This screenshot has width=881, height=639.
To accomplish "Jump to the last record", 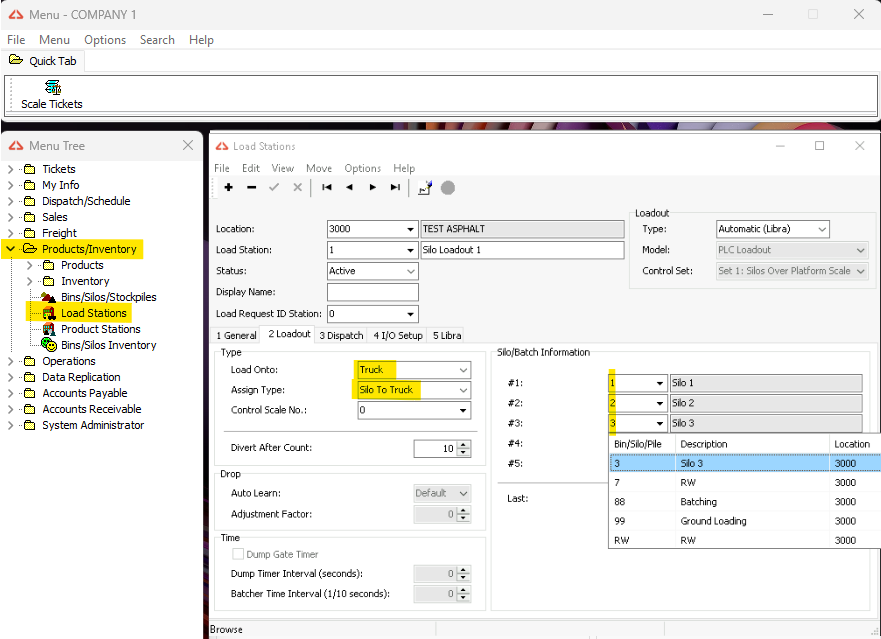I will click(396, 187).
